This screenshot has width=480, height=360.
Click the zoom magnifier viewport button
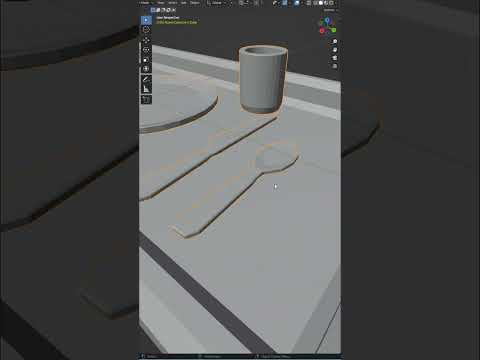point(335,42)
